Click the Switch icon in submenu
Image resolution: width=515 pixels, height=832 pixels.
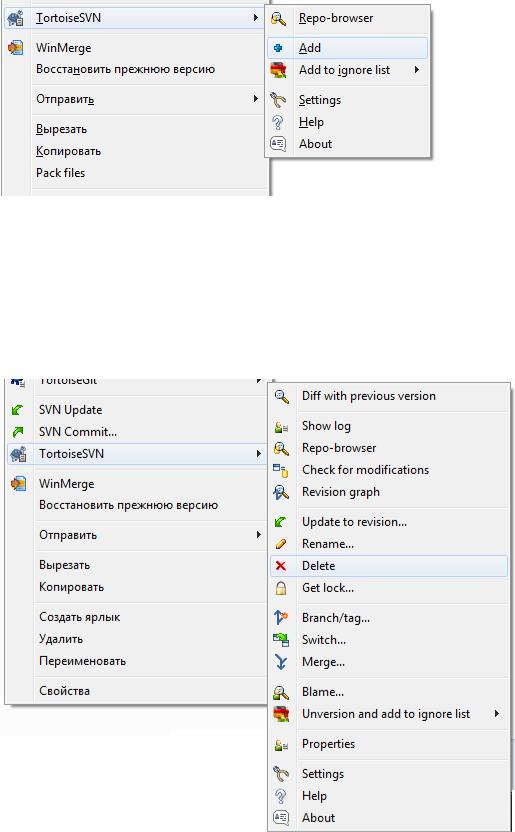[281, 640]
